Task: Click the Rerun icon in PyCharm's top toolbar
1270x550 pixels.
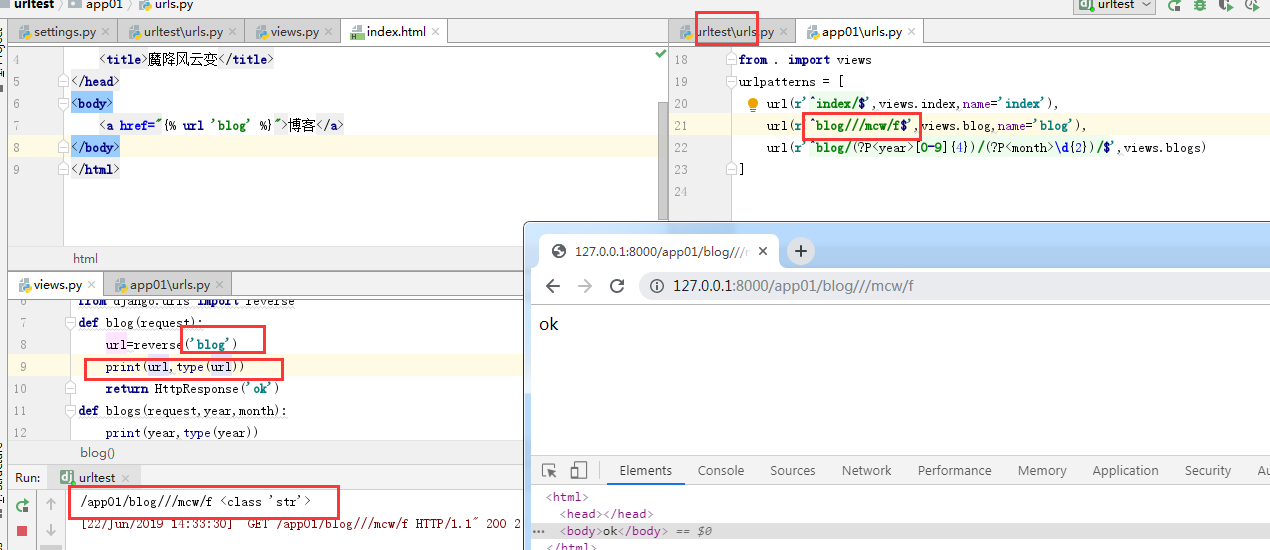Action: tap(1174, 5)
